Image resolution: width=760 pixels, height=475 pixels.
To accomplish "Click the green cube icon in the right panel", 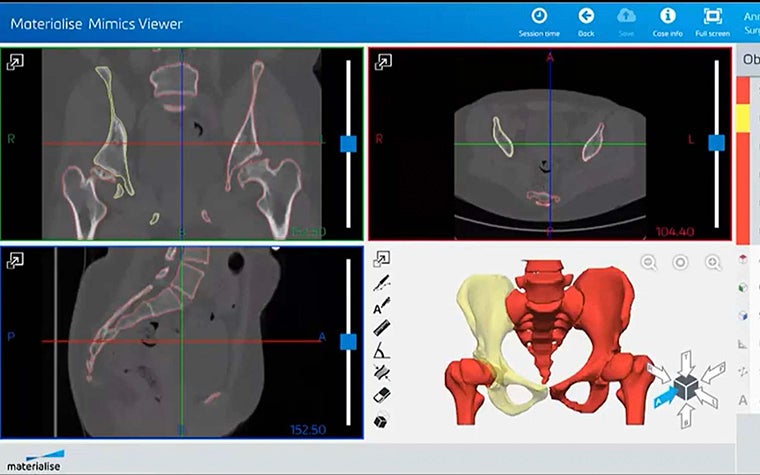I will tap(743, 288).
